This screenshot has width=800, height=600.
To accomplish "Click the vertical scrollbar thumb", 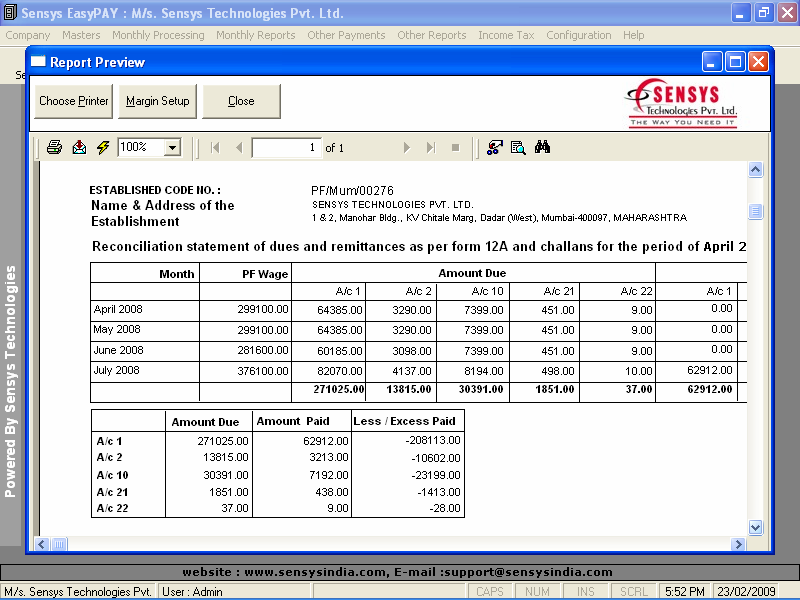I will point(756,211).
